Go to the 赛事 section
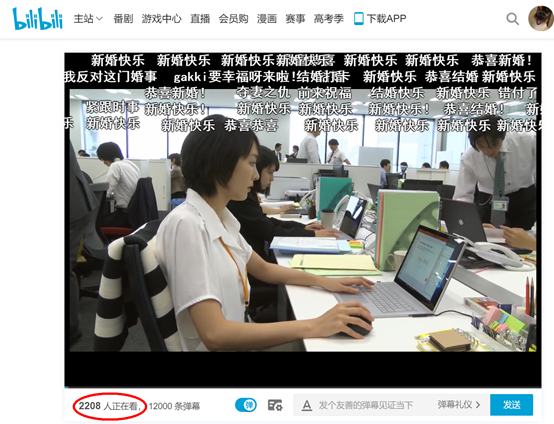 point(295,18)
